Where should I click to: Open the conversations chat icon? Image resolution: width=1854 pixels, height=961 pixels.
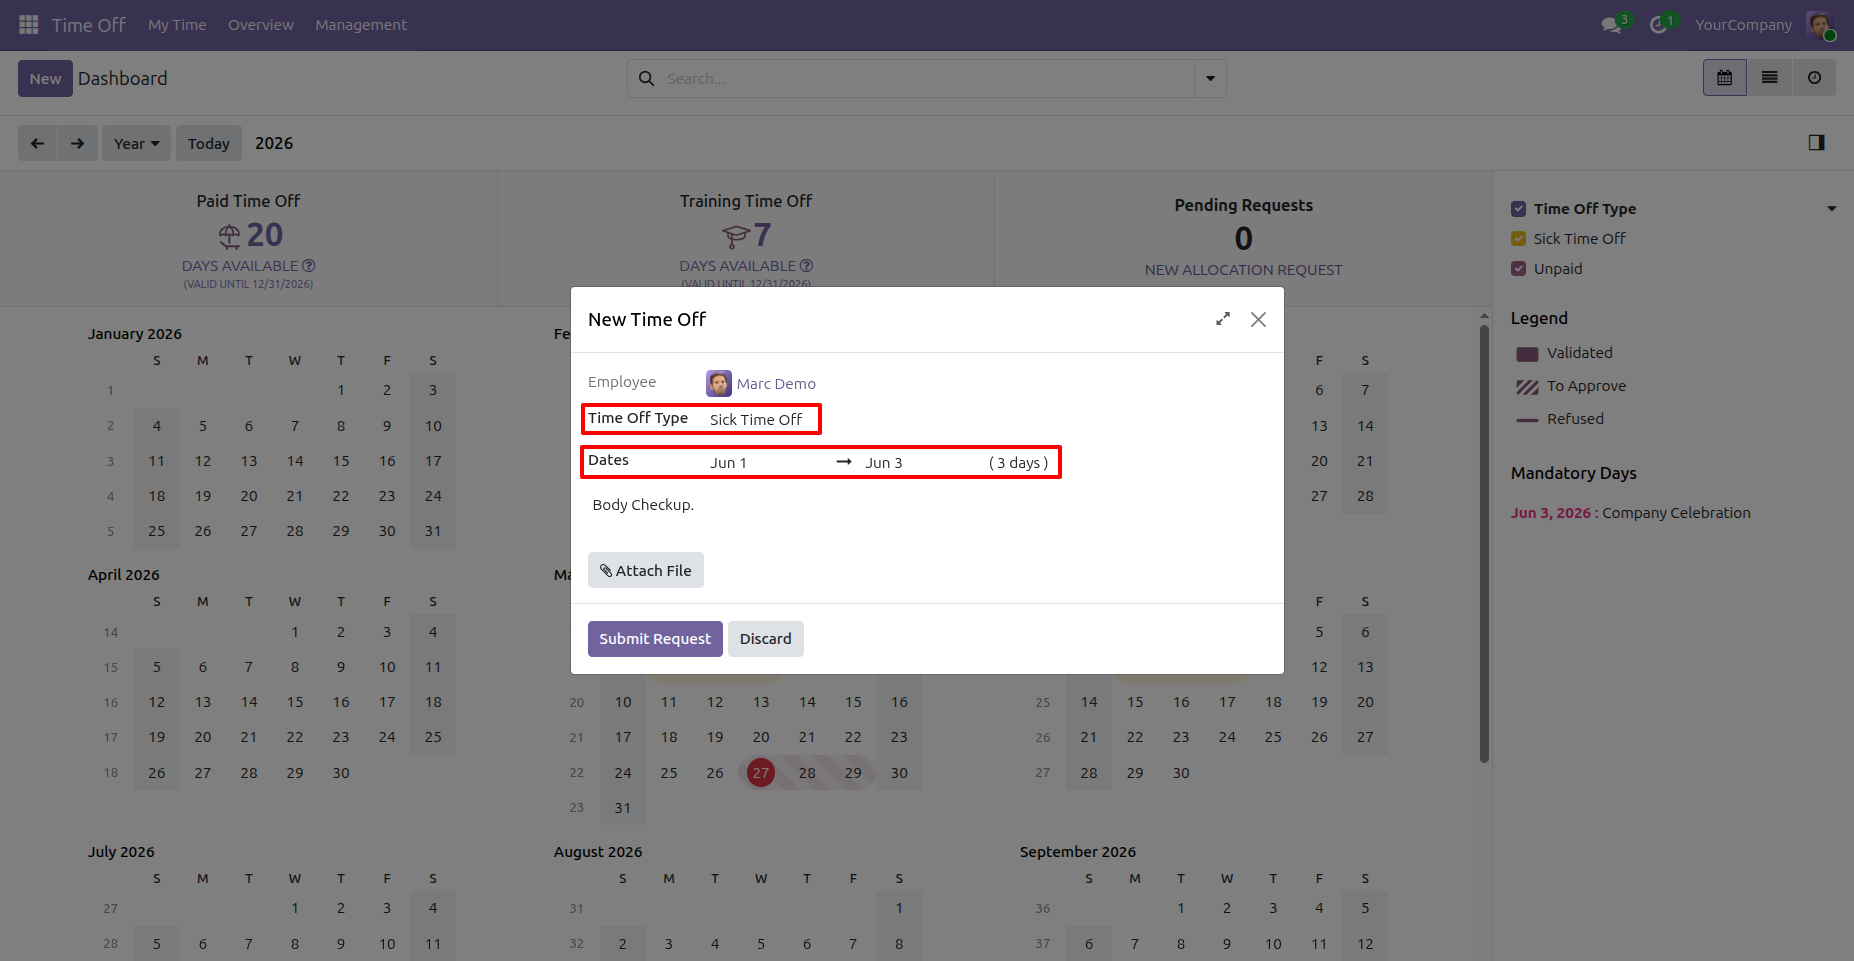(1611, 25)
